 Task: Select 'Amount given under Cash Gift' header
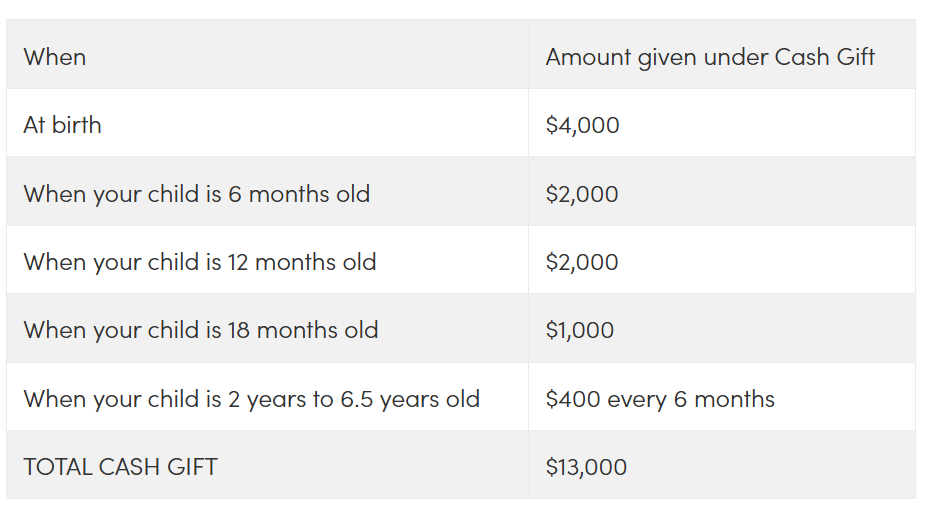click(x=710, y=57)
